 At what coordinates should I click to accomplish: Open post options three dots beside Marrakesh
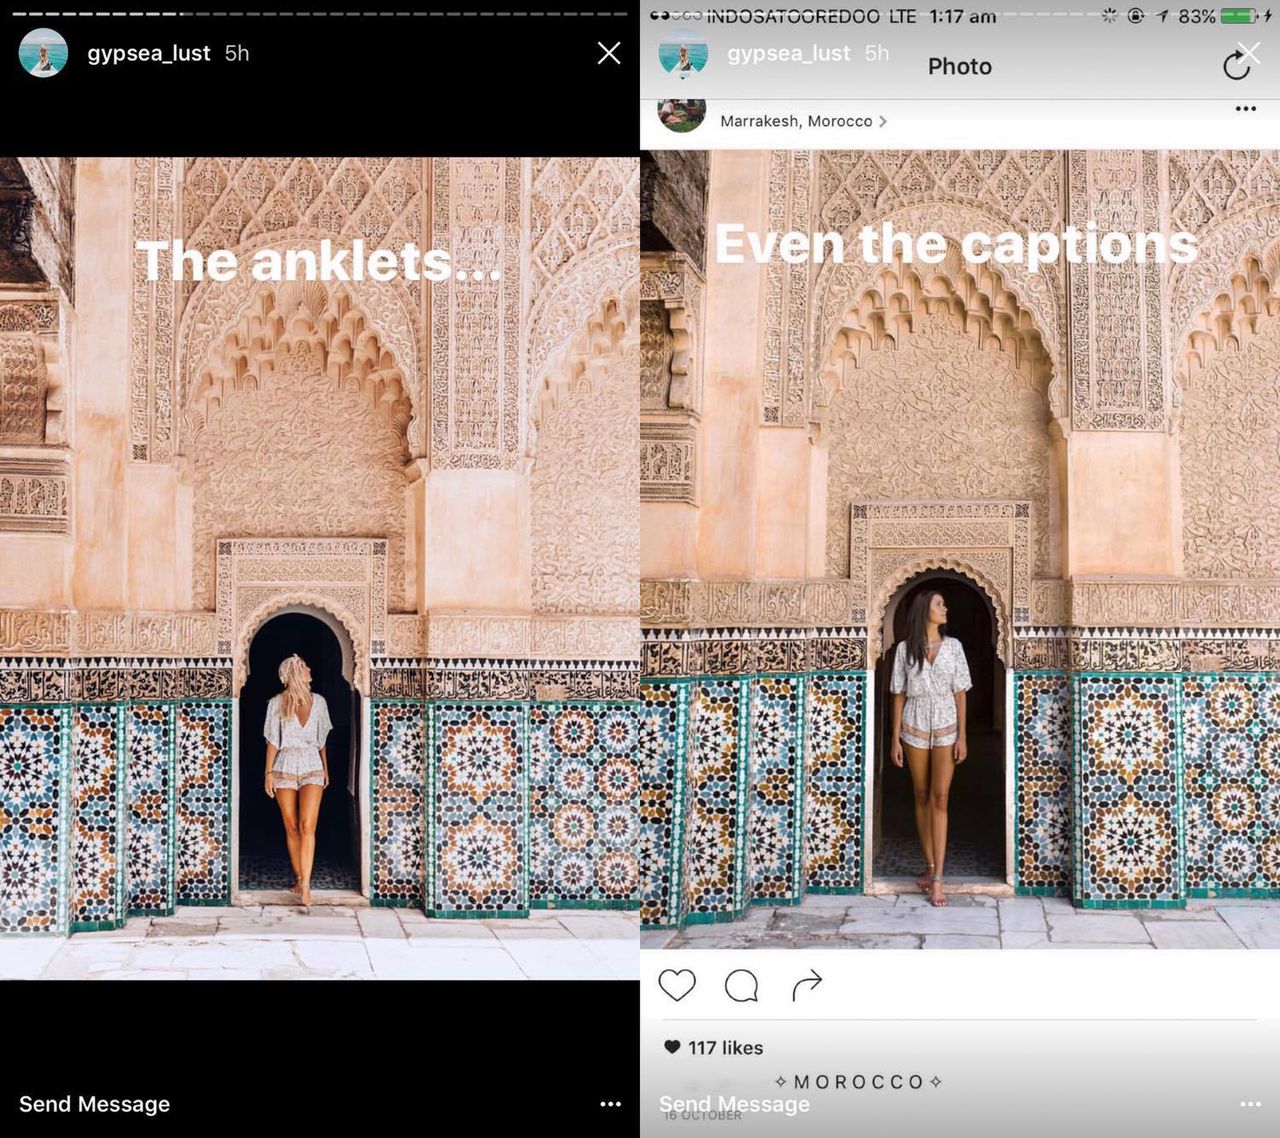[x=1245, y=108]
